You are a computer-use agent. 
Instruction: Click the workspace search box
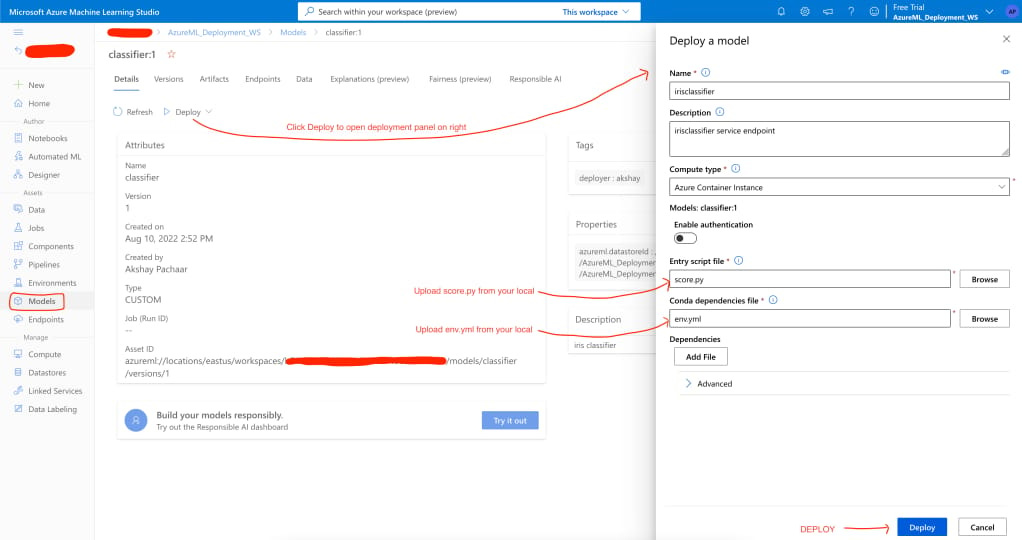click(430, 12)
